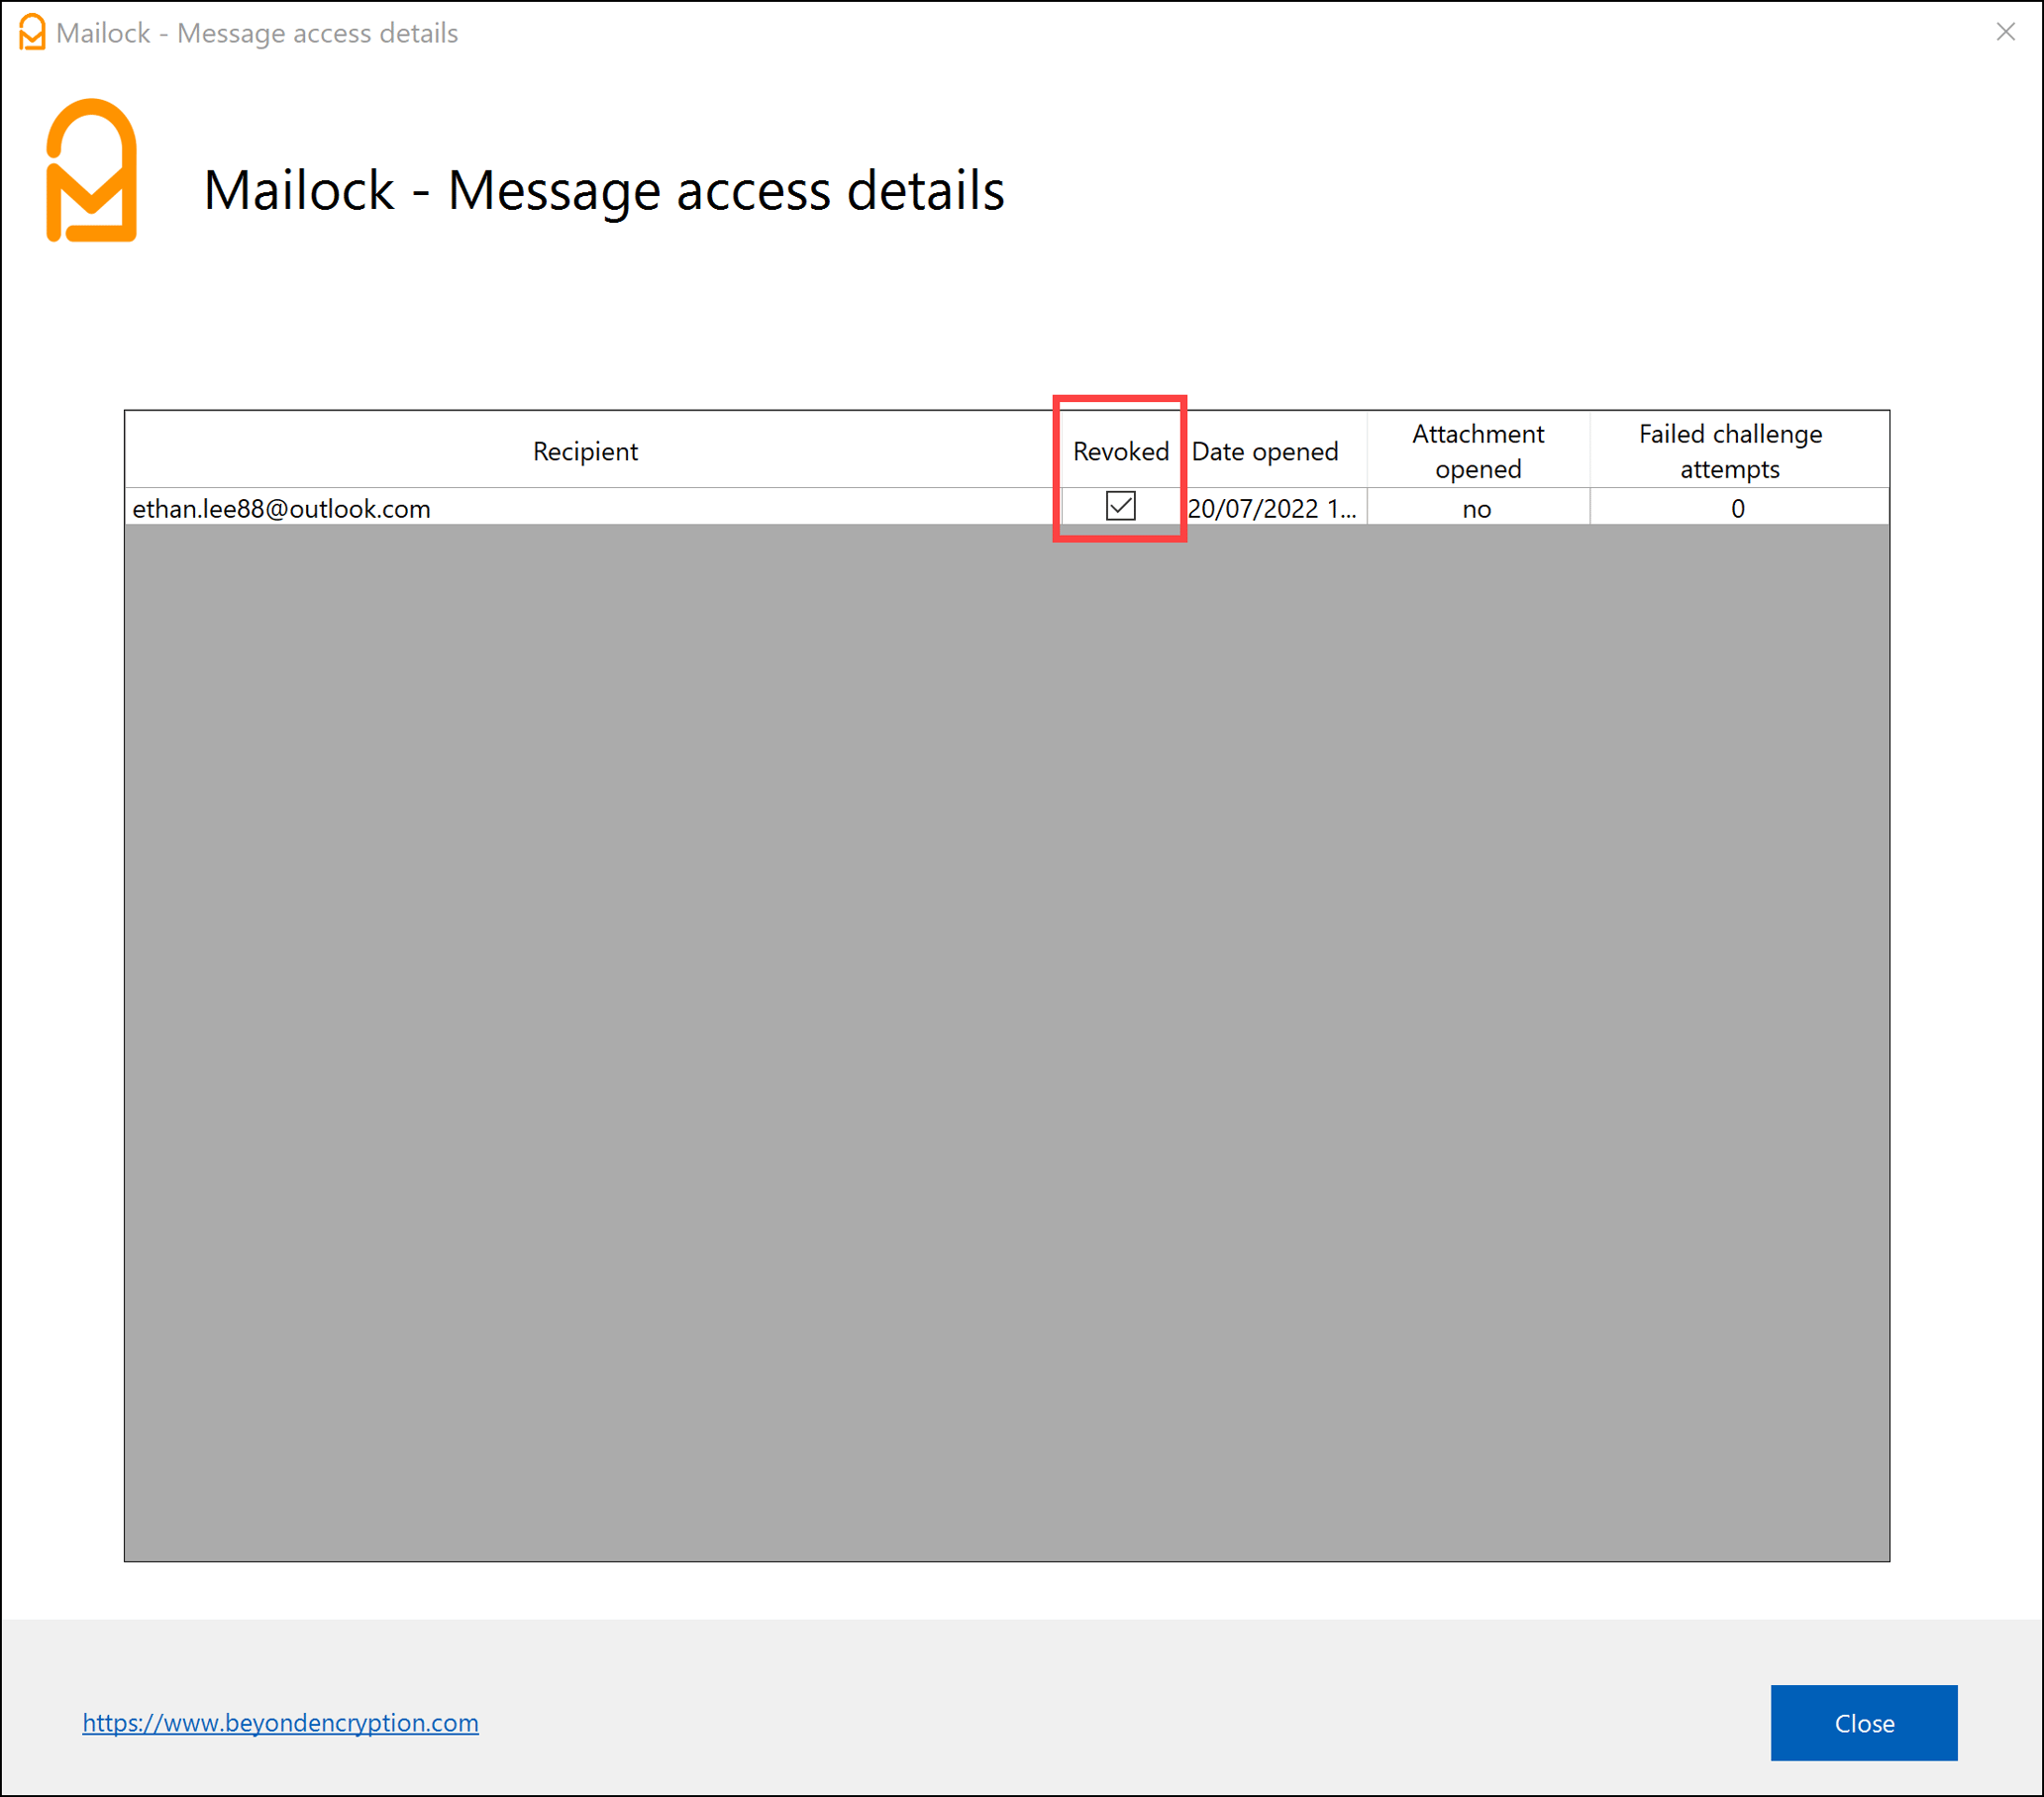This screenshot has height=1797, width=2044.
Task: Sort by the Date opened column header
Action: 1266,451
